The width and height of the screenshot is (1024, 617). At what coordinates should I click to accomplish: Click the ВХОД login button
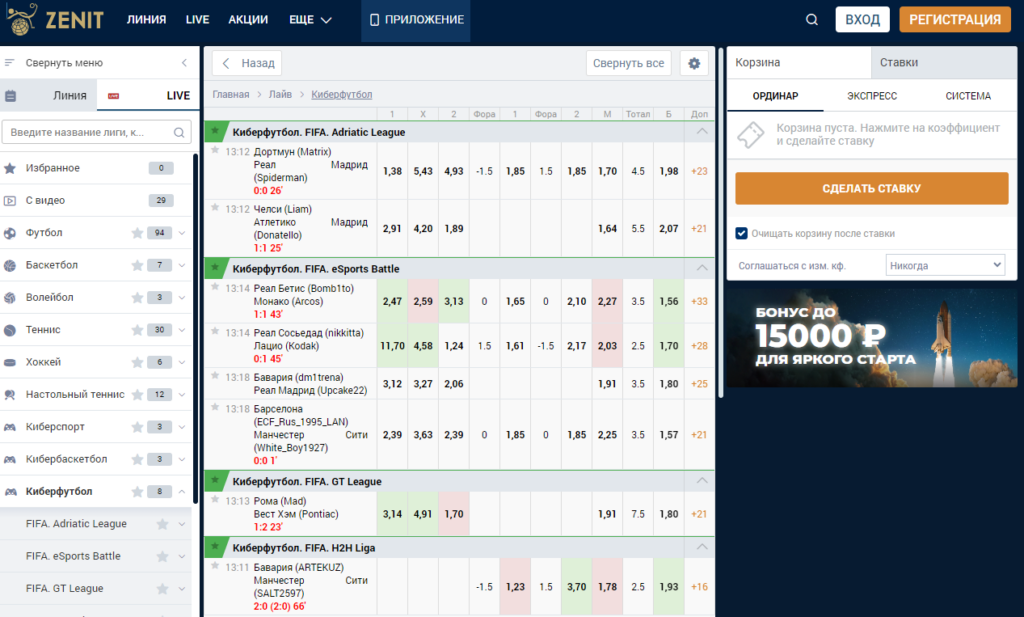[x=863, y=20]
